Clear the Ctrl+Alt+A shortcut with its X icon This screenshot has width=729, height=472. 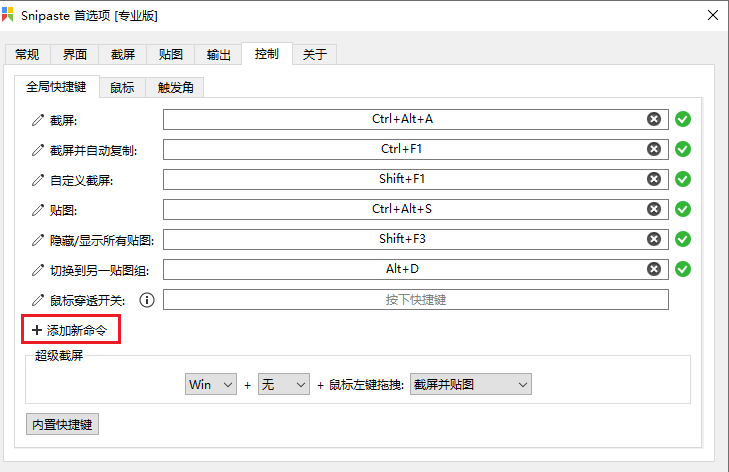(654, 119)
